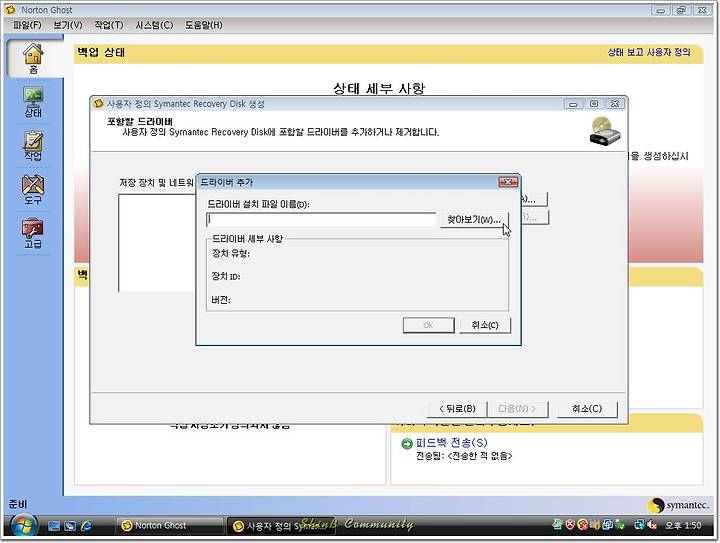Click the 준비 status bar text
Viewport: 720px width, 543px height.
click(x=18, y=504)
